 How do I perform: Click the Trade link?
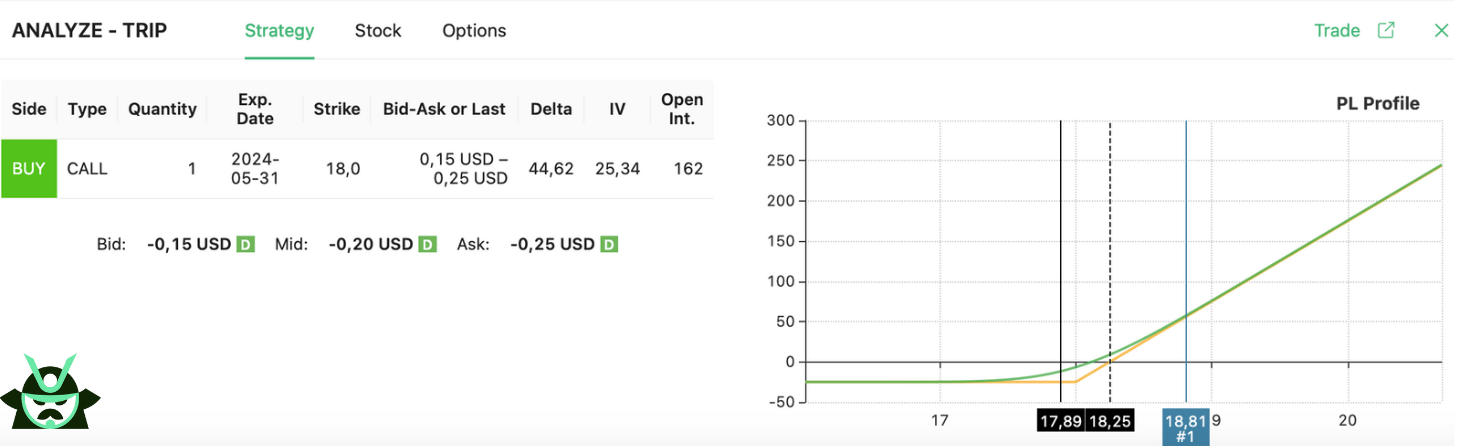click(1337, 30)
